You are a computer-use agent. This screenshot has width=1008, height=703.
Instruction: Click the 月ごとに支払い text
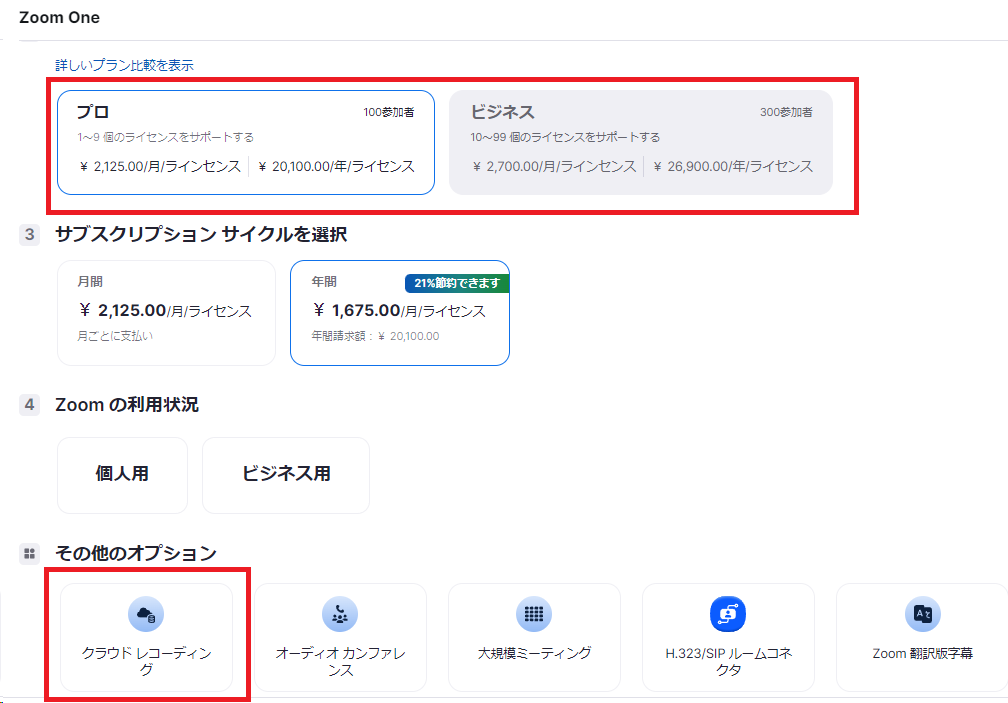pyautogui.click(x=115, y=336)
